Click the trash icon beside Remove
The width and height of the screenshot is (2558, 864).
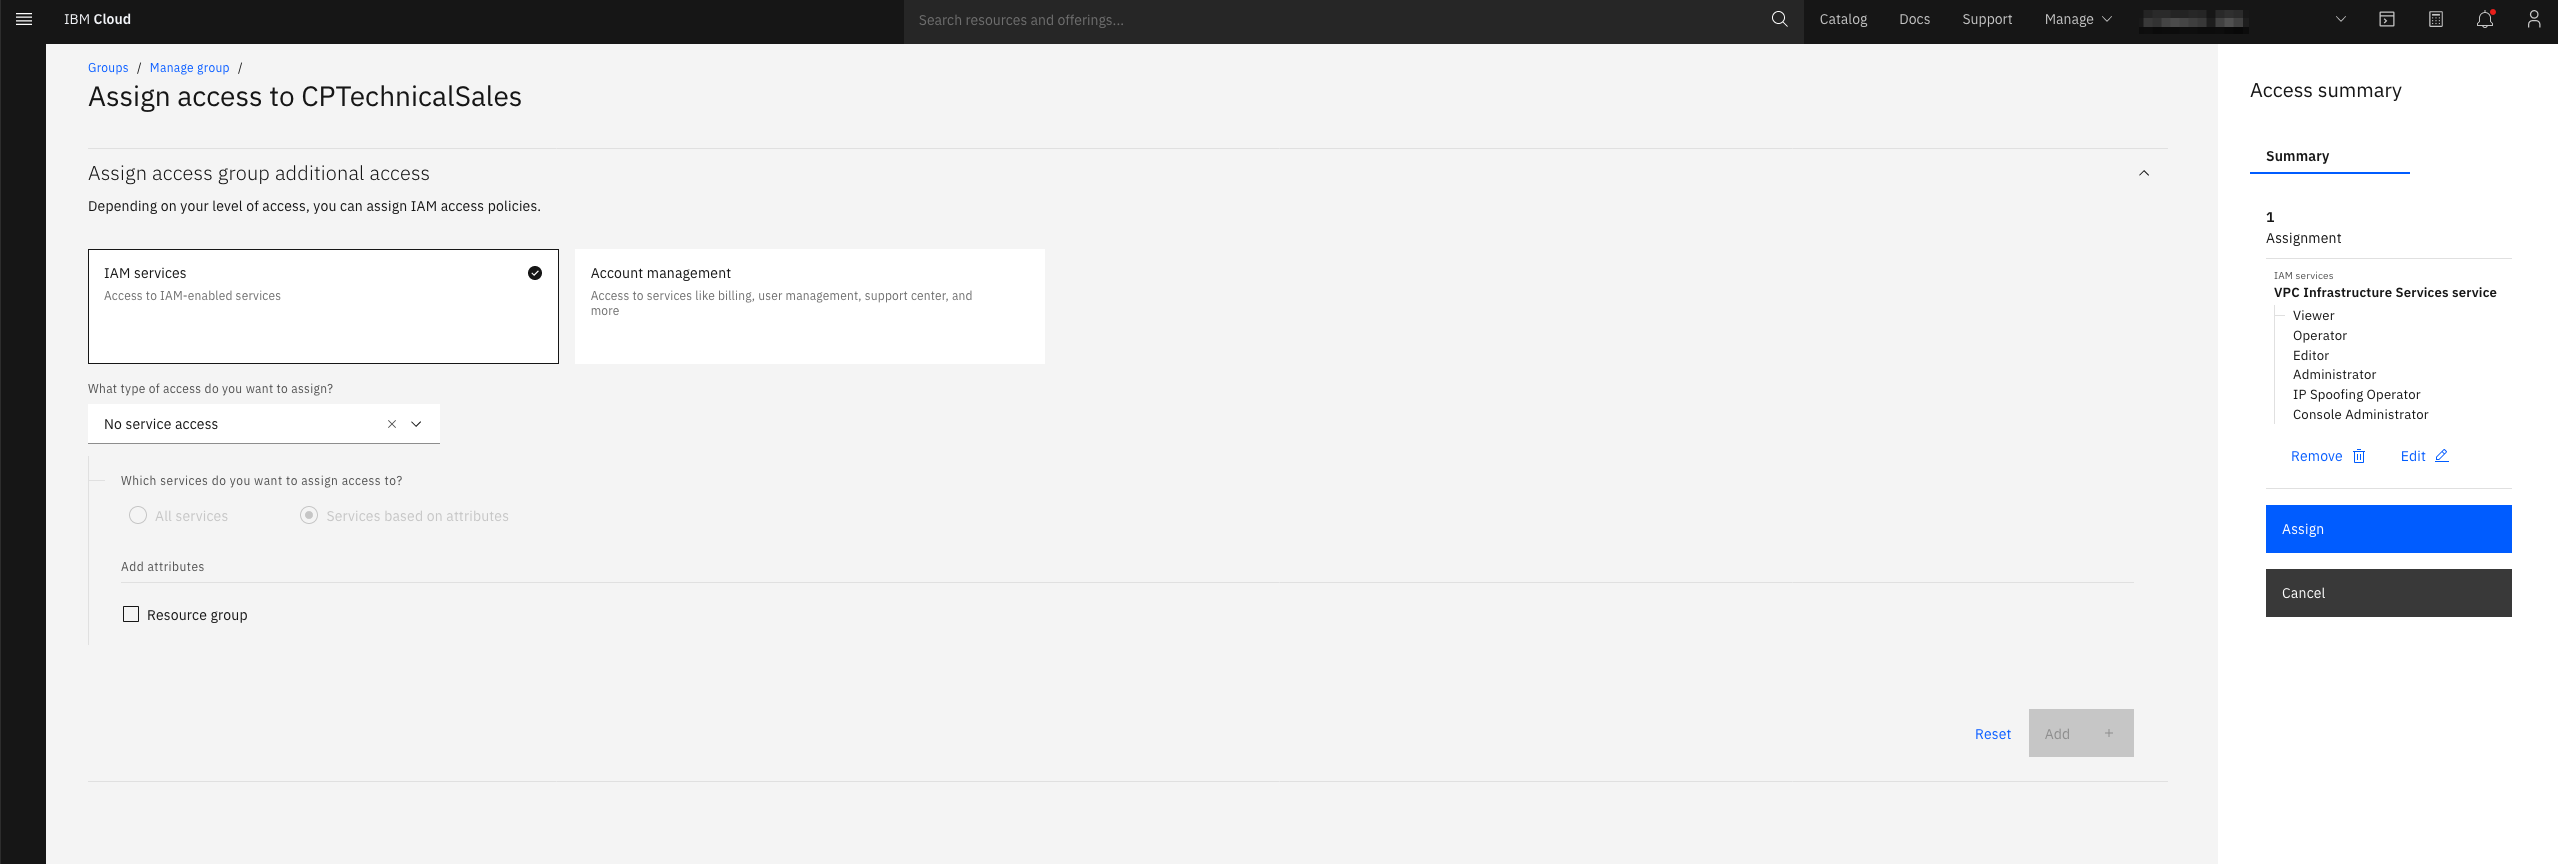click(x=2359, y=456)
